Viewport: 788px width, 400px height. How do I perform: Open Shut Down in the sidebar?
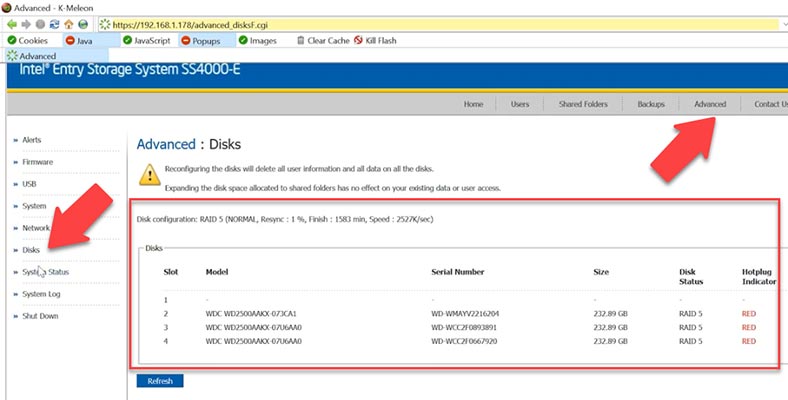tap(40, 316)
